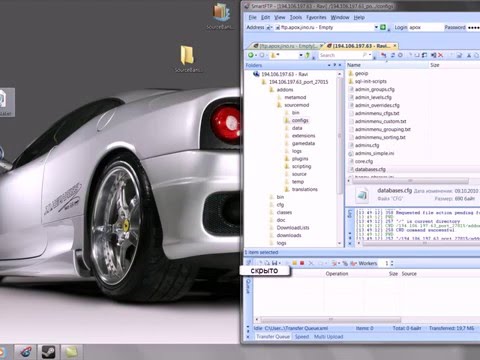480x360 pixels.
Task: Increase the Workers count stepper
Action: point(392,262)
